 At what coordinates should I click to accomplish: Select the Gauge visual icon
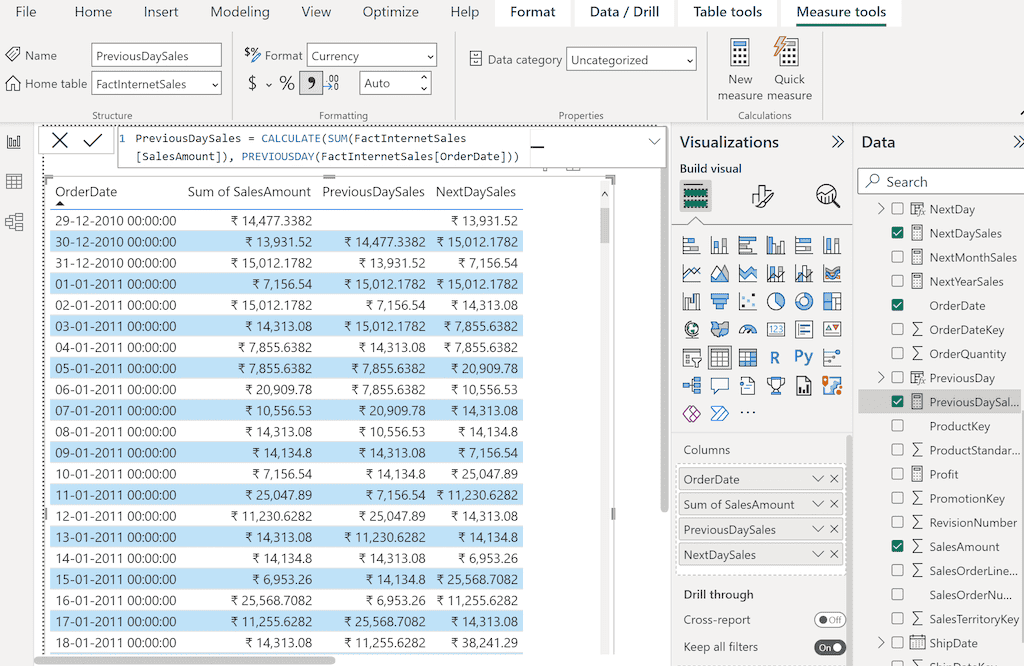point(746,329)
